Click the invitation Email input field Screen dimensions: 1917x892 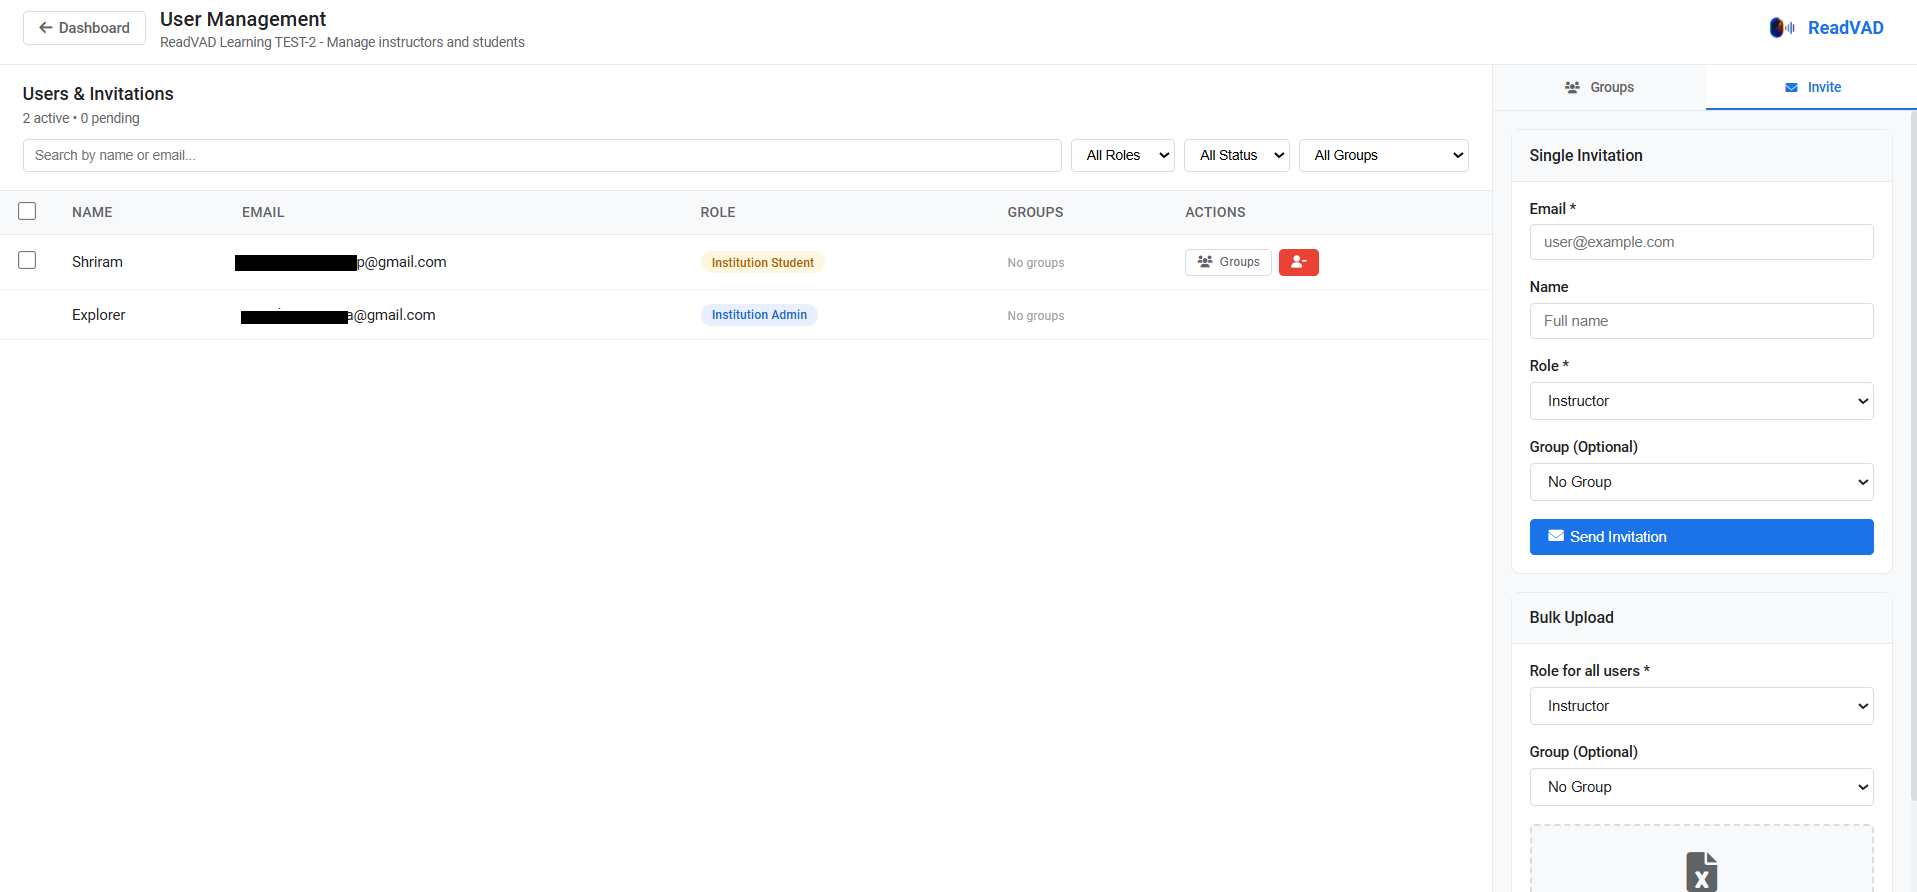tap(1701, 242)
